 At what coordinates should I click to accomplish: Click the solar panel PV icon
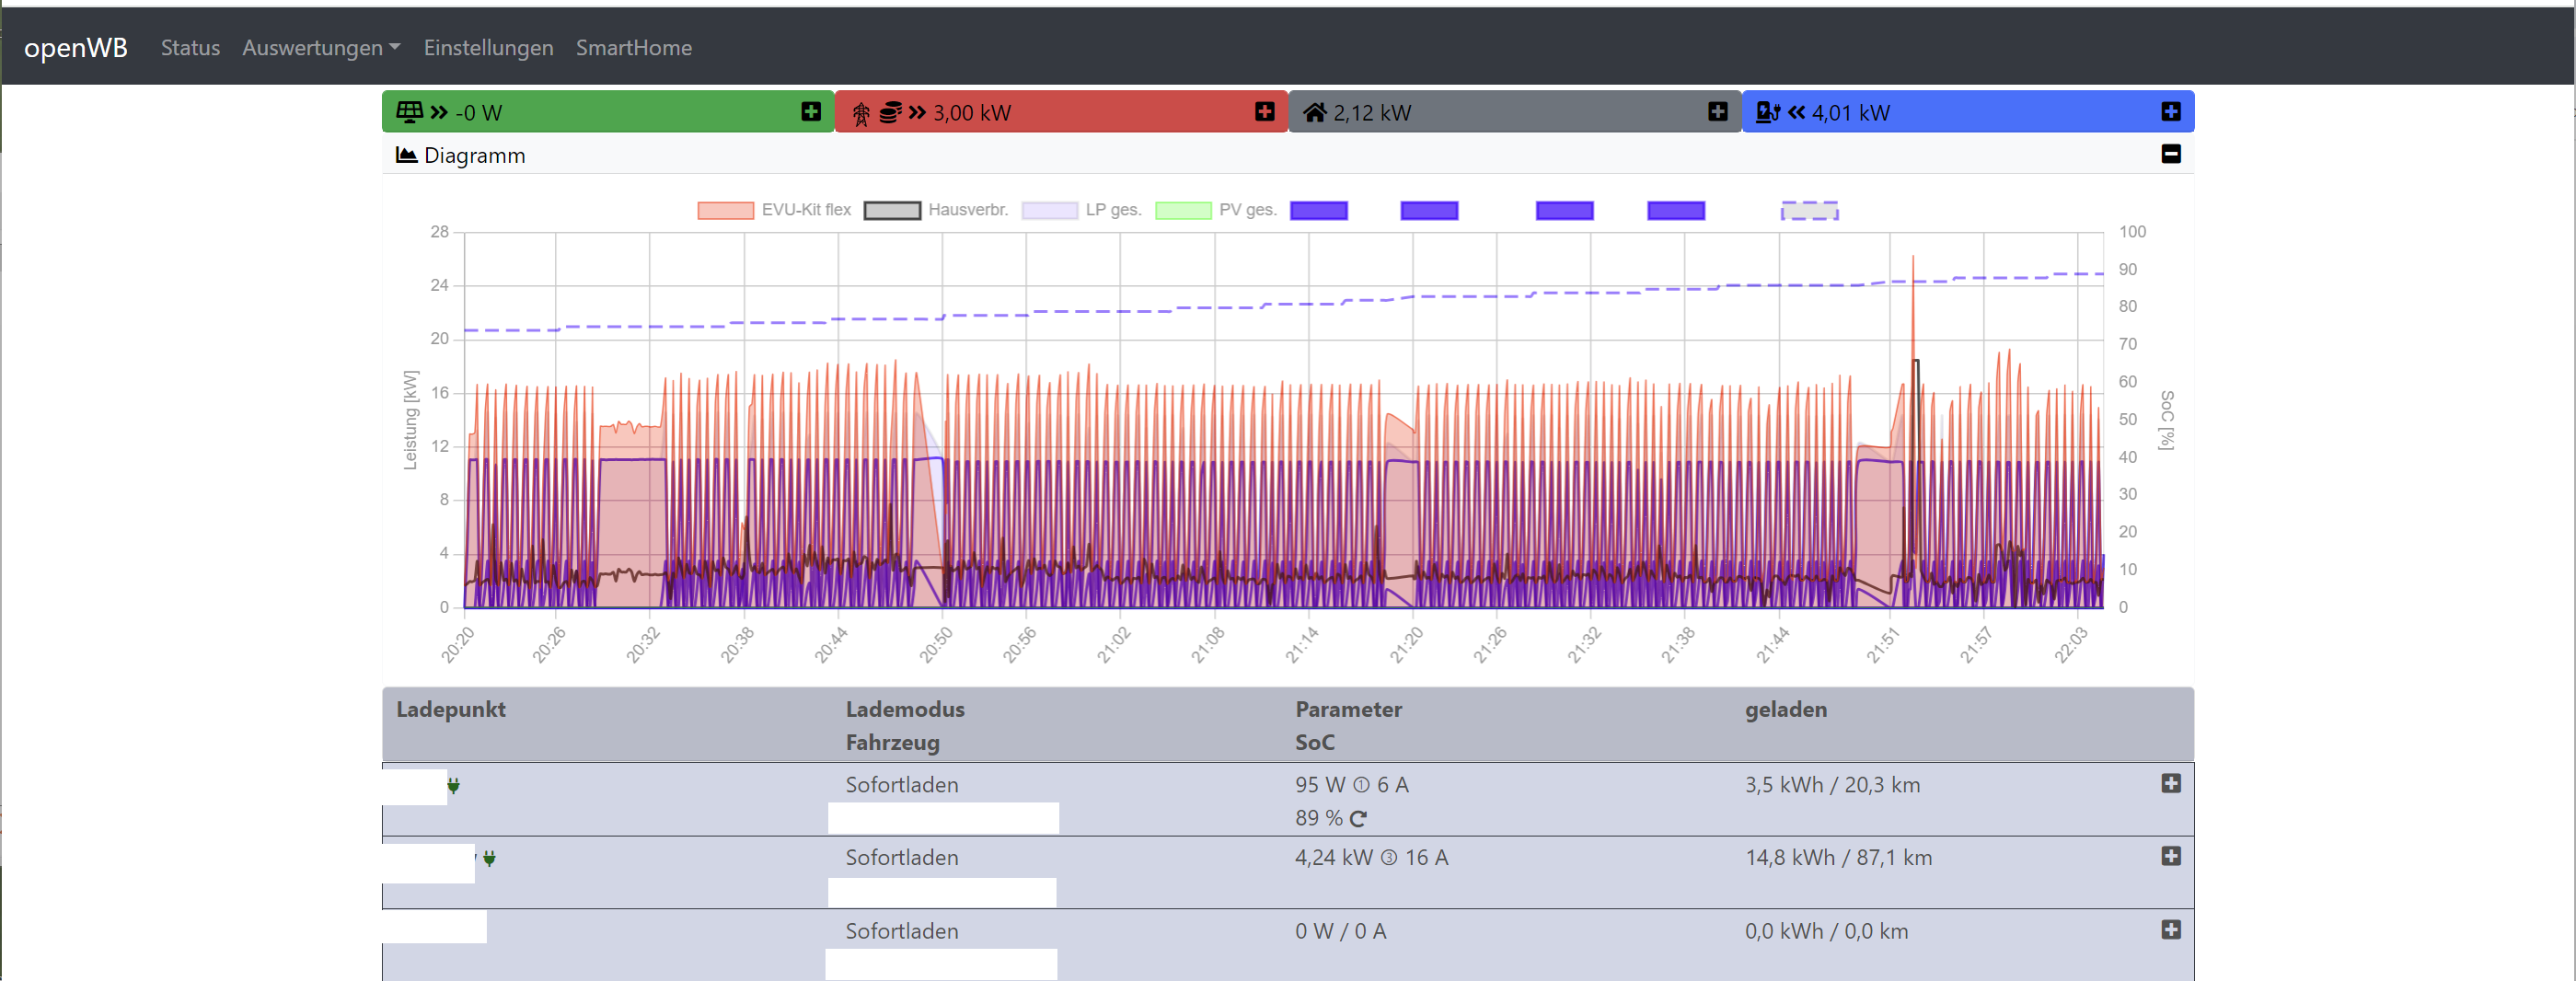(409, 112)
